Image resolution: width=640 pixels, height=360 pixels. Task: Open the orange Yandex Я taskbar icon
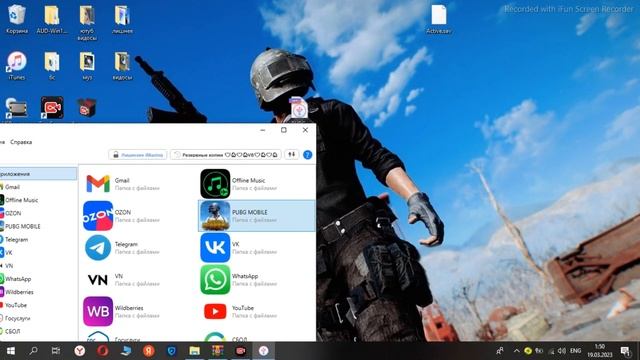149,351
